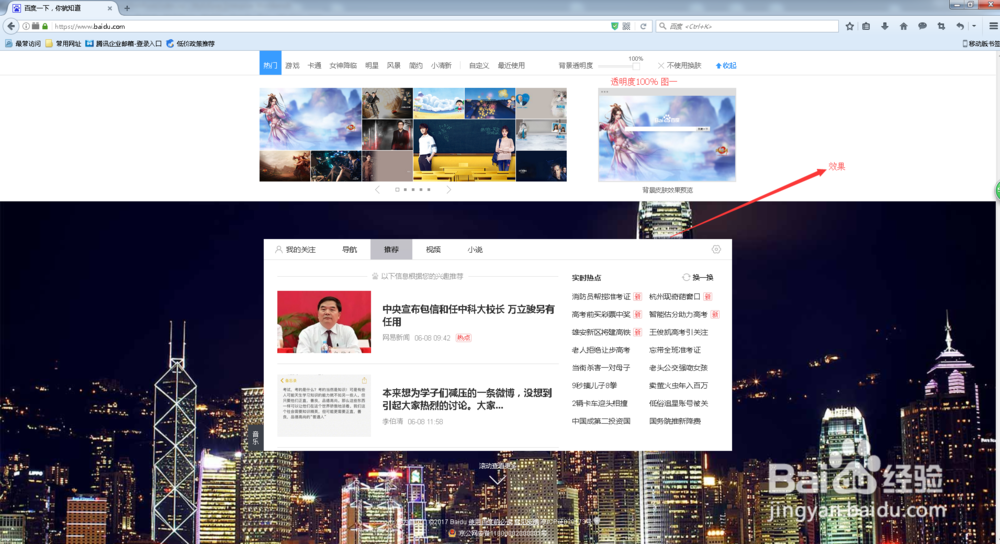Viewport: 1000px width, 544px height.
Task: Open the 风景 skin category
Action: tap(393, 66)
